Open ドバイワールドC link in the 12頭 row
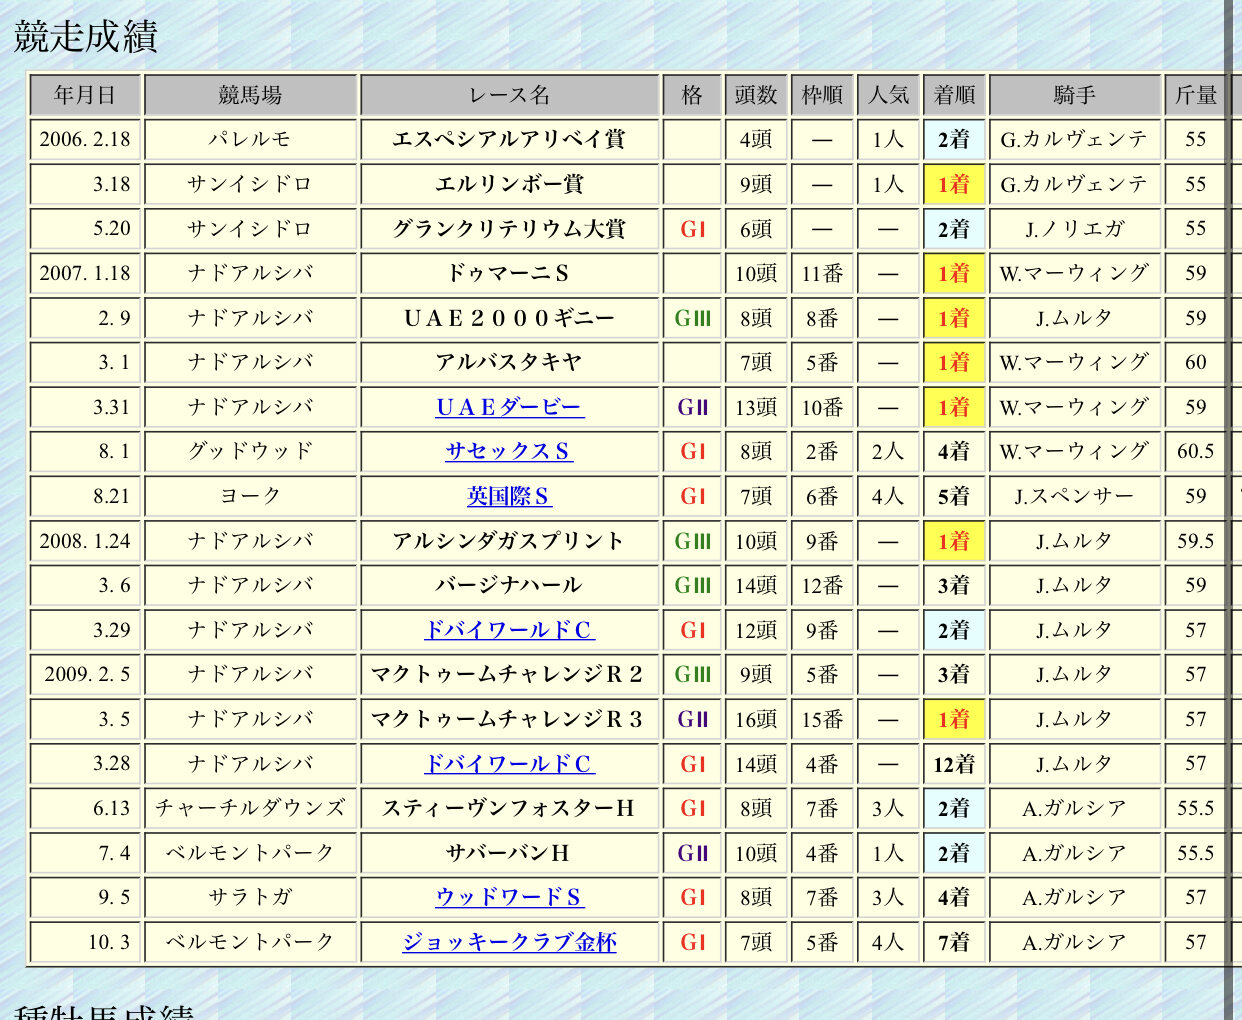 pos(509,630)
